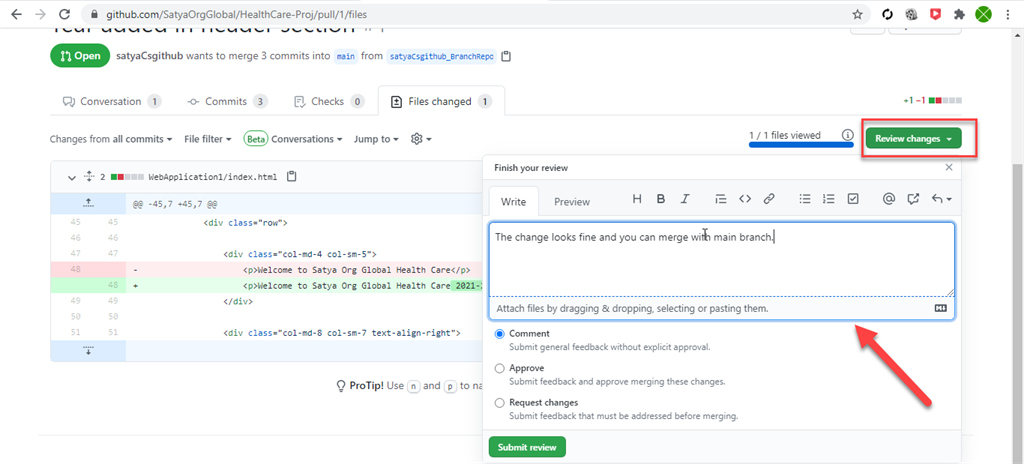Expand diff downward below line 51
The width and height of the screenshot is (1024, 464).
[x=88, y=351]
